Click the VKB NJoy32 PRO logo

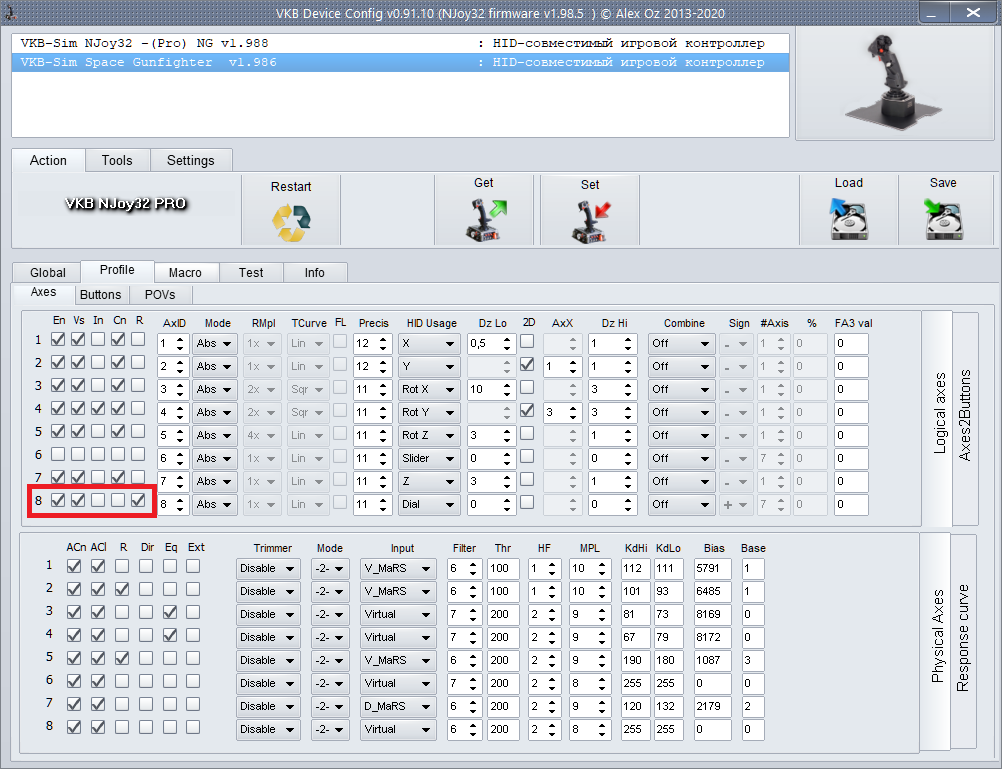click(x=126, y=203)
